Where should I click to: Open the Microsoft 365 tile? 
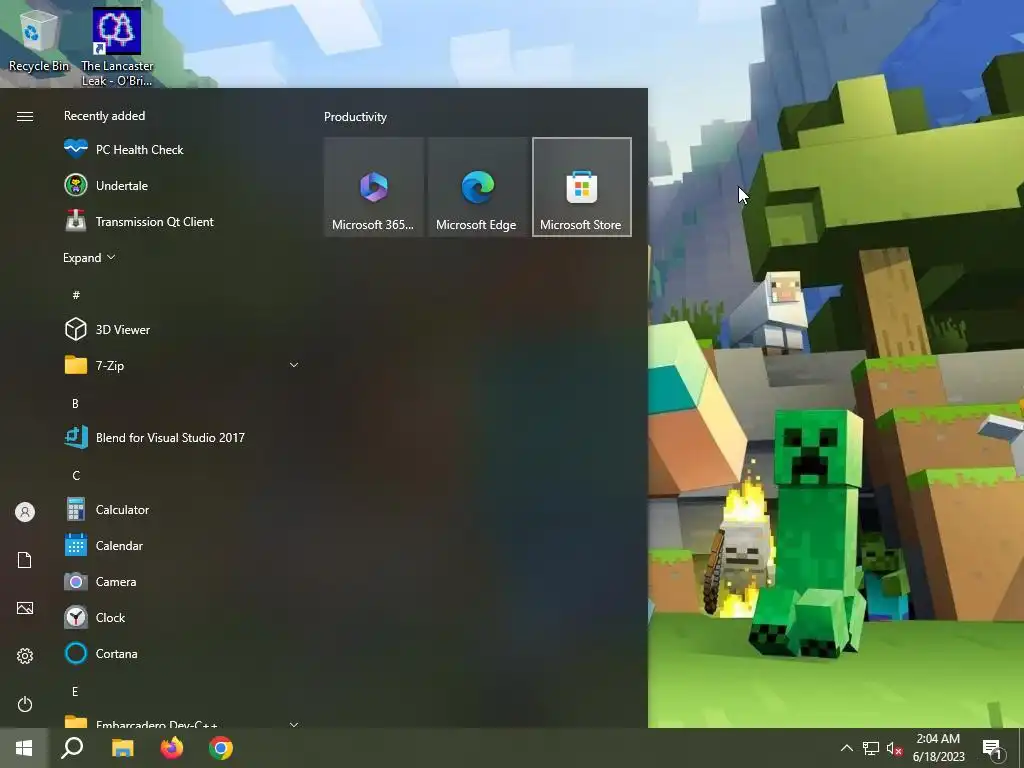coord(374,187)
